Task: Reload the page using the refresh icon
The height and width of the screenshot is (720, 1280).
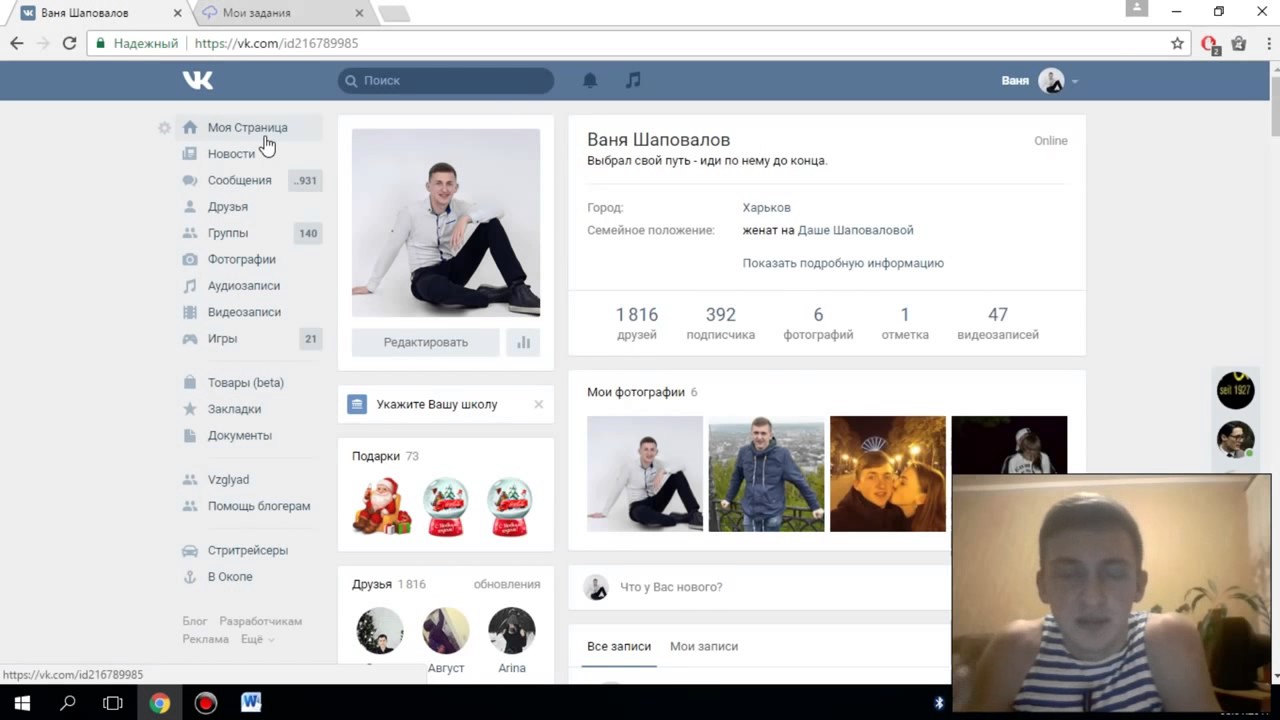Action: click(x=69, y=43)
